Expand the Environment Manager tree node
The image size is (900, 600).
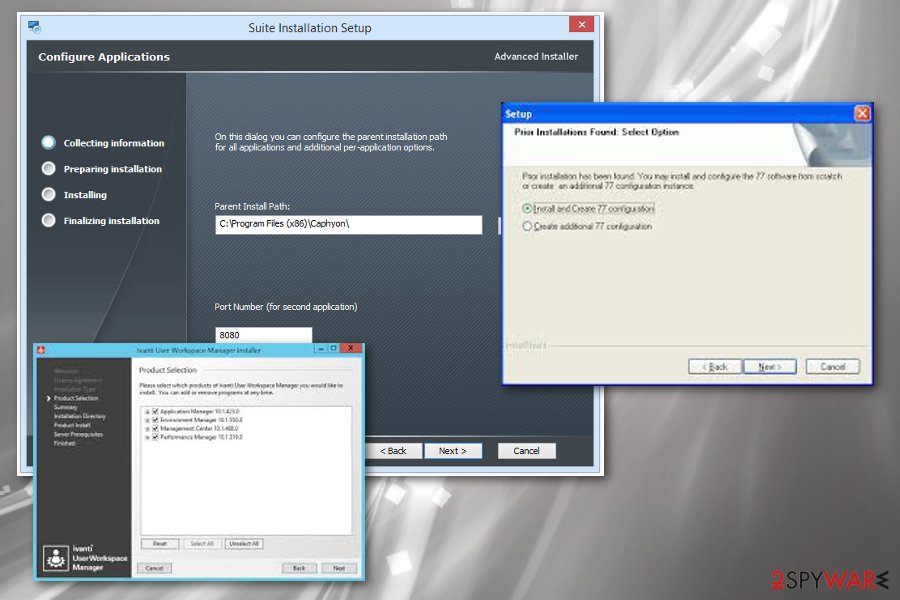coord(148,420)
